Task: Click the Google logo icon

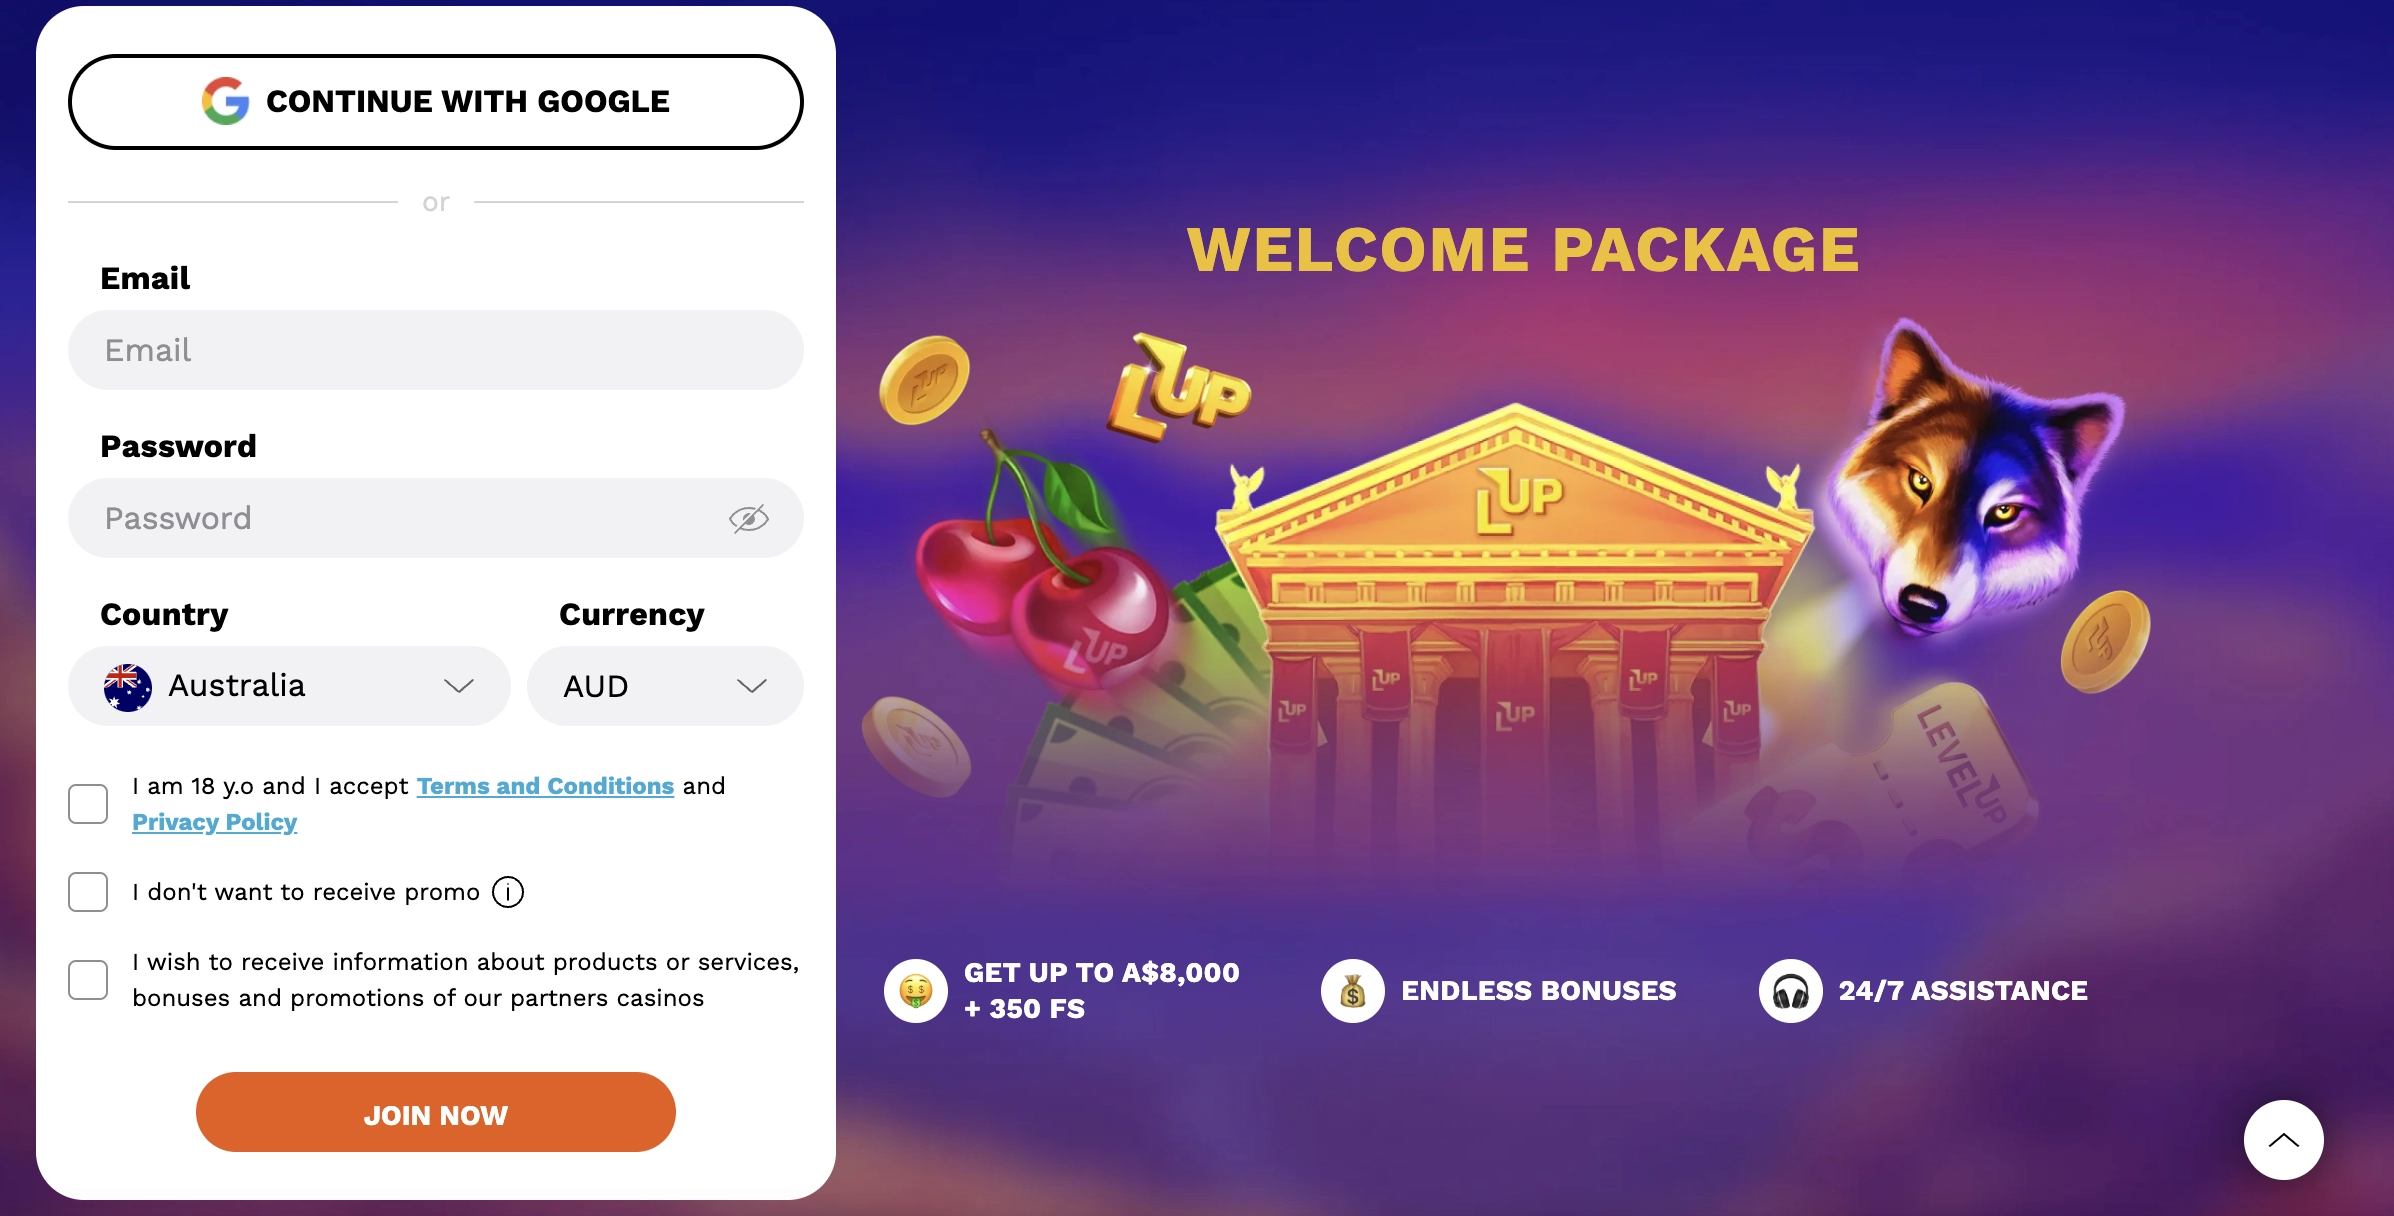Action: point(226,101)
